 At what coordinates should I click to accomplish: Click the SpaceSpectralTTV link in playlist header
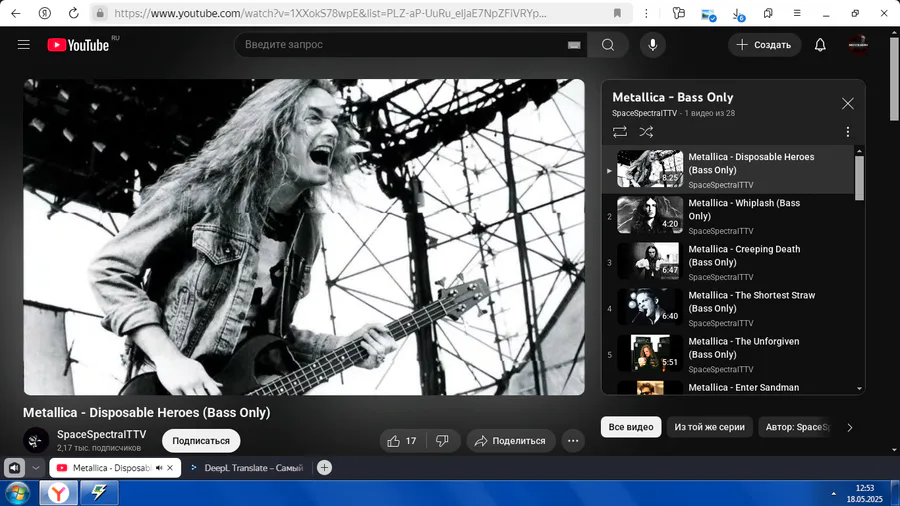[644, 113]
